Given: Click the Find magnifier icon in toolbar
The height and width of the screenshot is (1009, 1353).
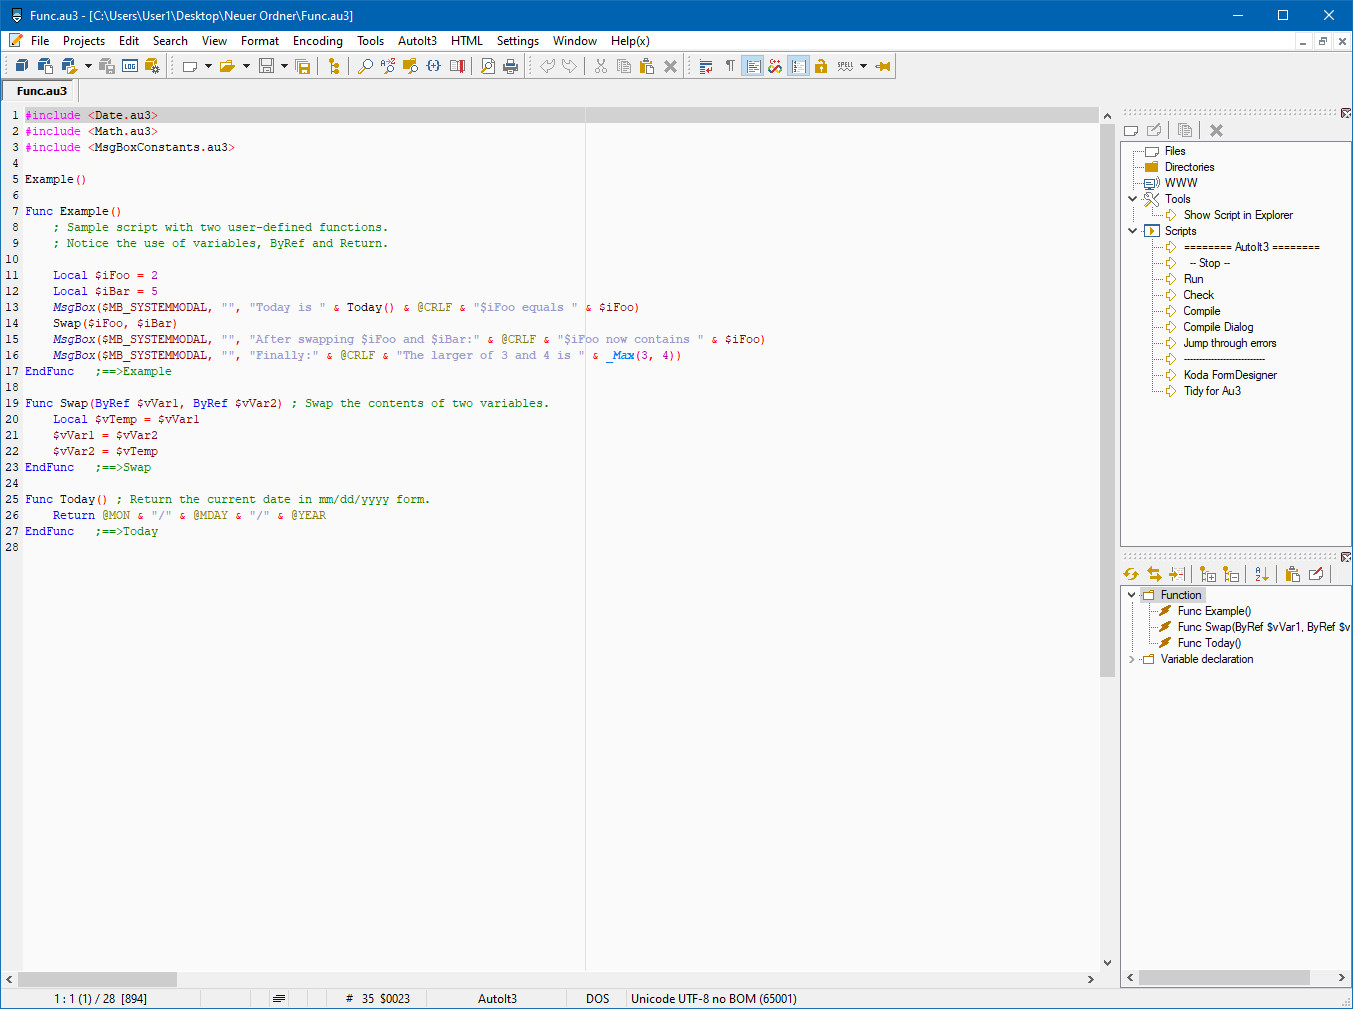Looking at the screenshot, I should pyautogui.click(x=365, y=66).
